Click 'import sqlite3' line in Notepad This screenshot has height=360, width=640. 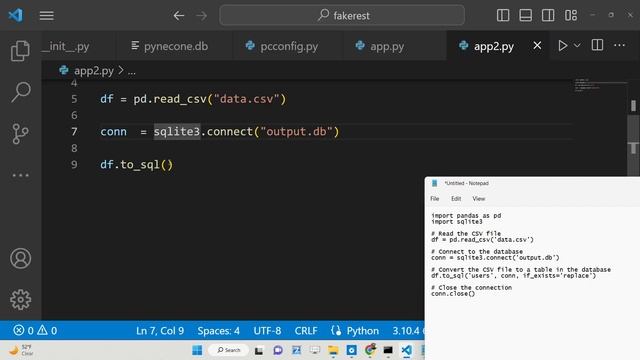[457, 222]
